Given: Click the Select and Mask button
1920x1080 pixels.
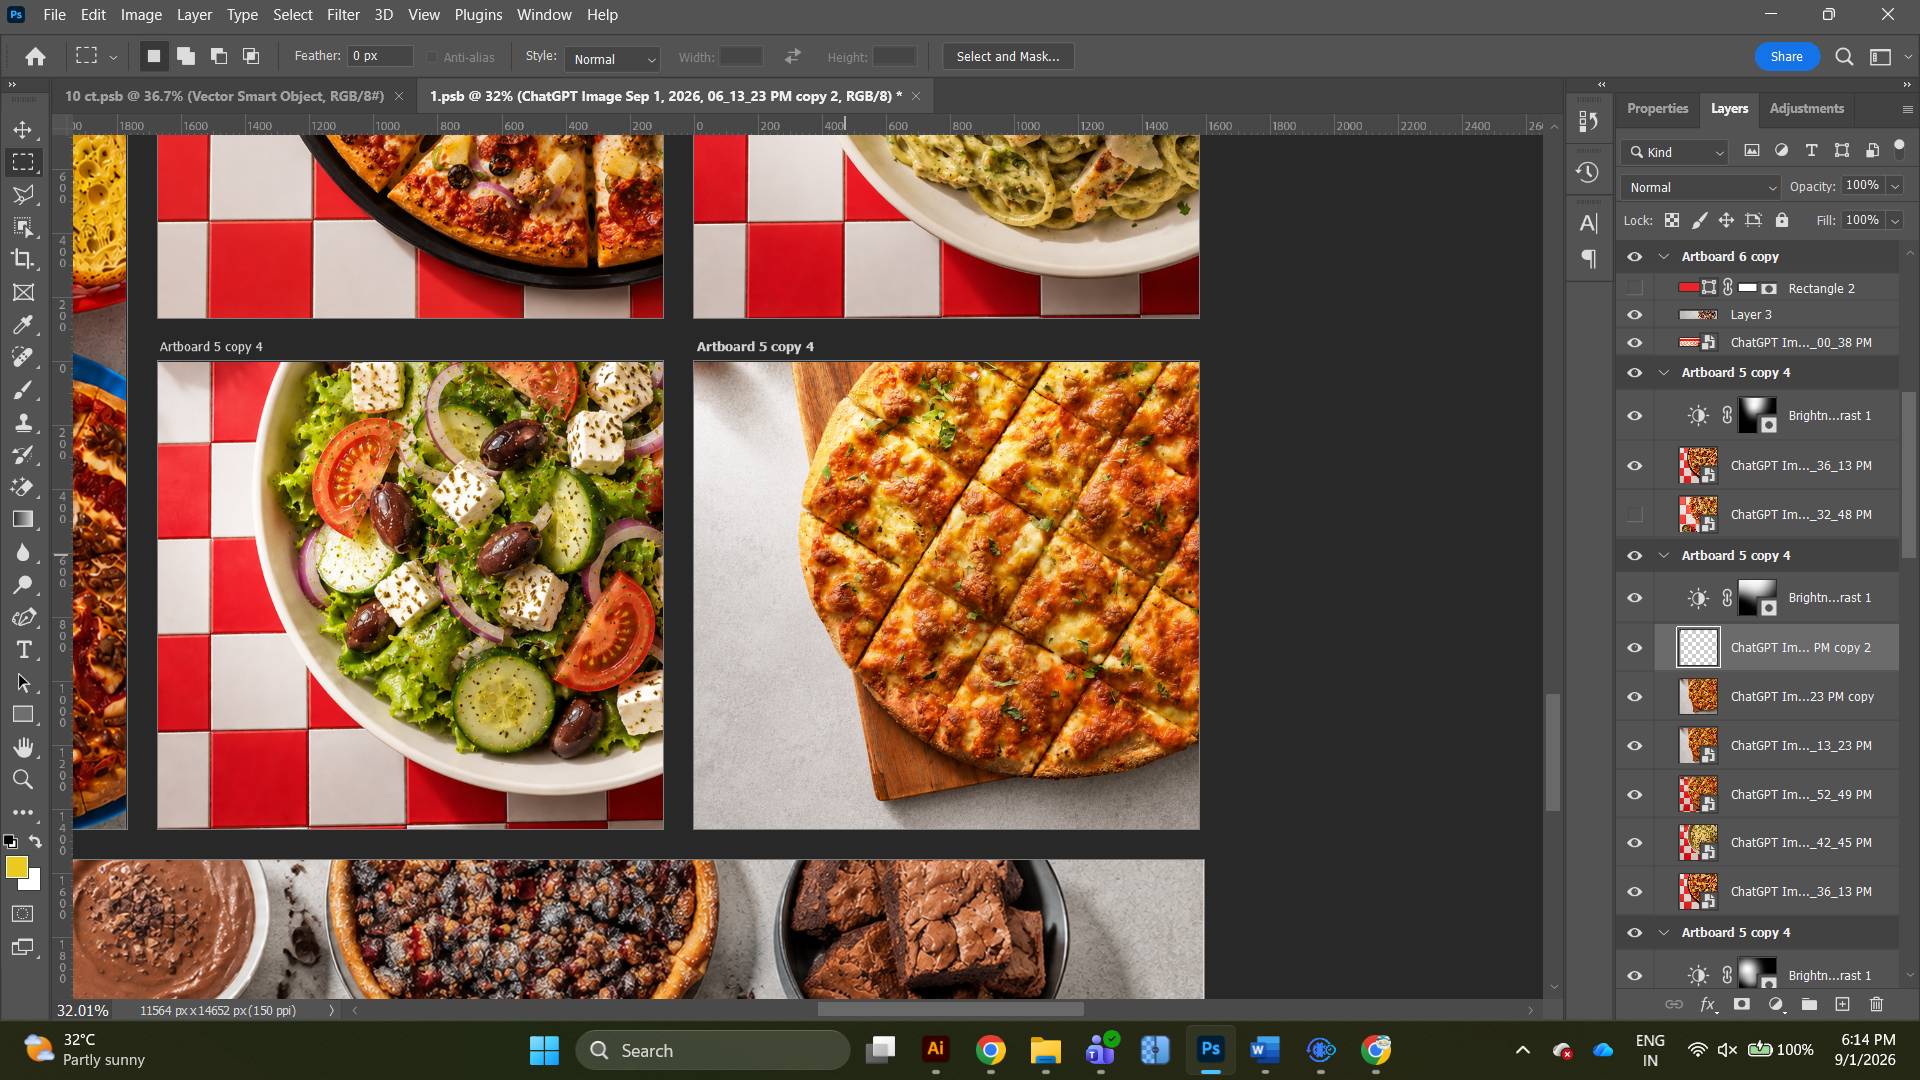Looking at the screenshot, I should click(1008, 57).
